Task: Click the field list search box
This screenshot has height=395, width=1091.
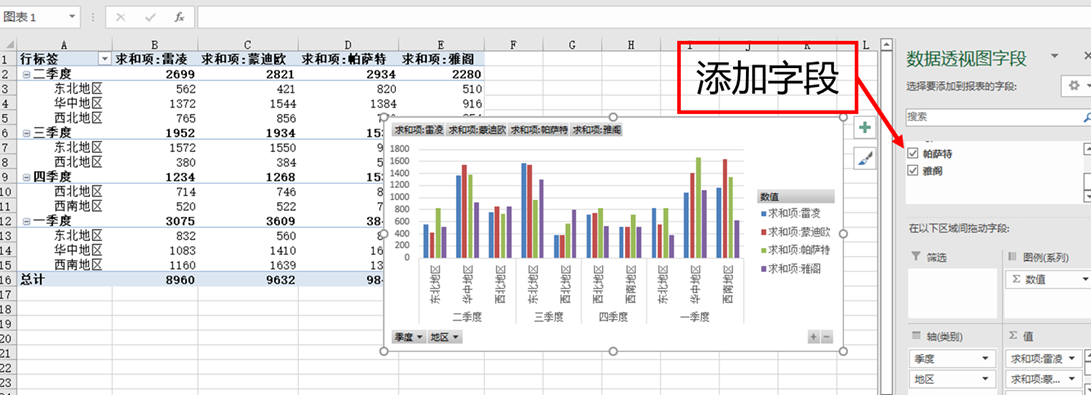Action: 992,117
